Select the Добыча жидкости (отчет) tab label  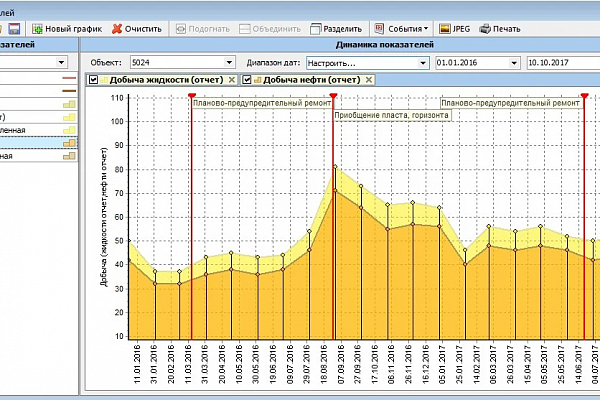166,80
